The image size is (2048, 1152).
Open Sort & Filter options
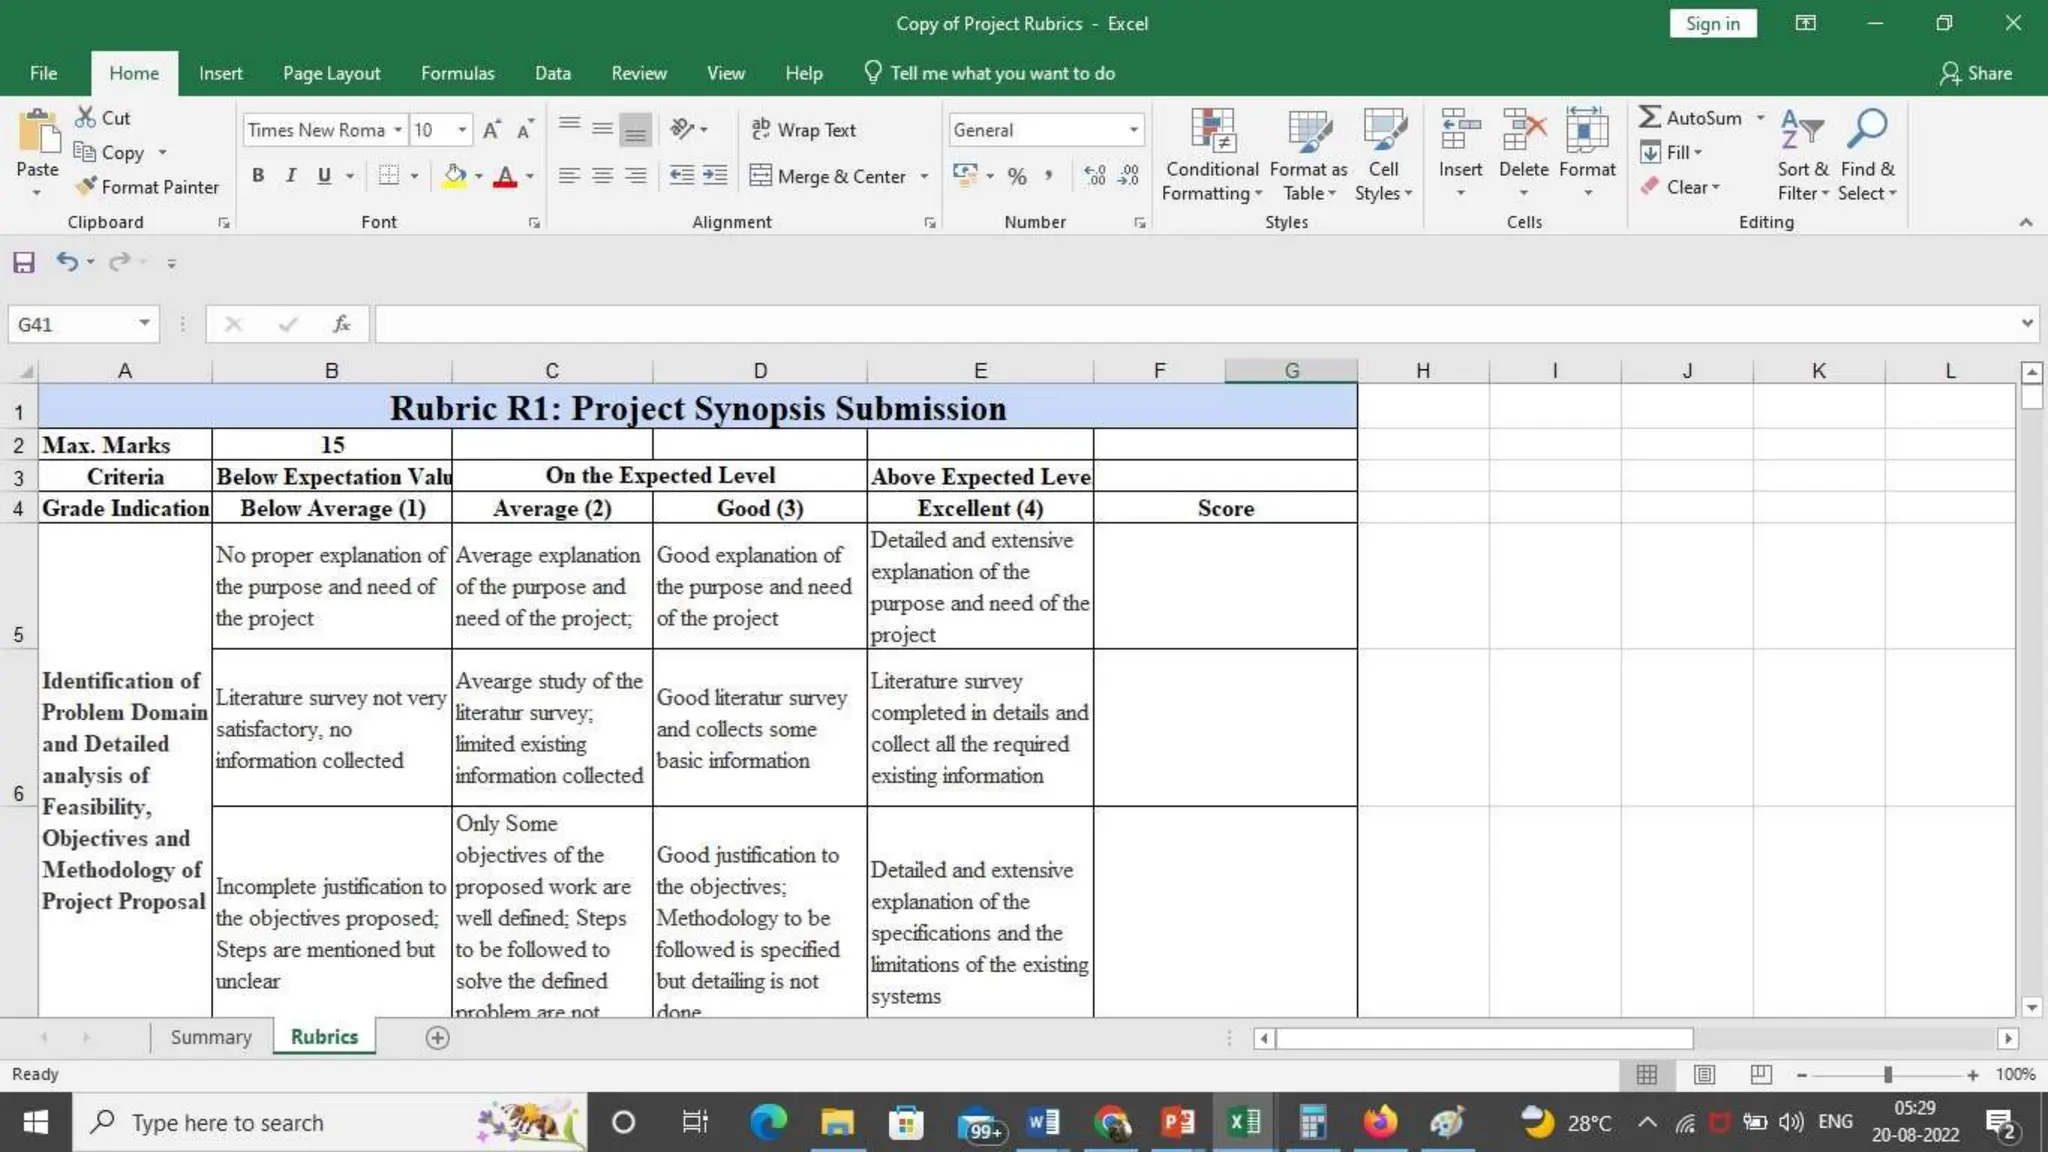(1803, 156)
